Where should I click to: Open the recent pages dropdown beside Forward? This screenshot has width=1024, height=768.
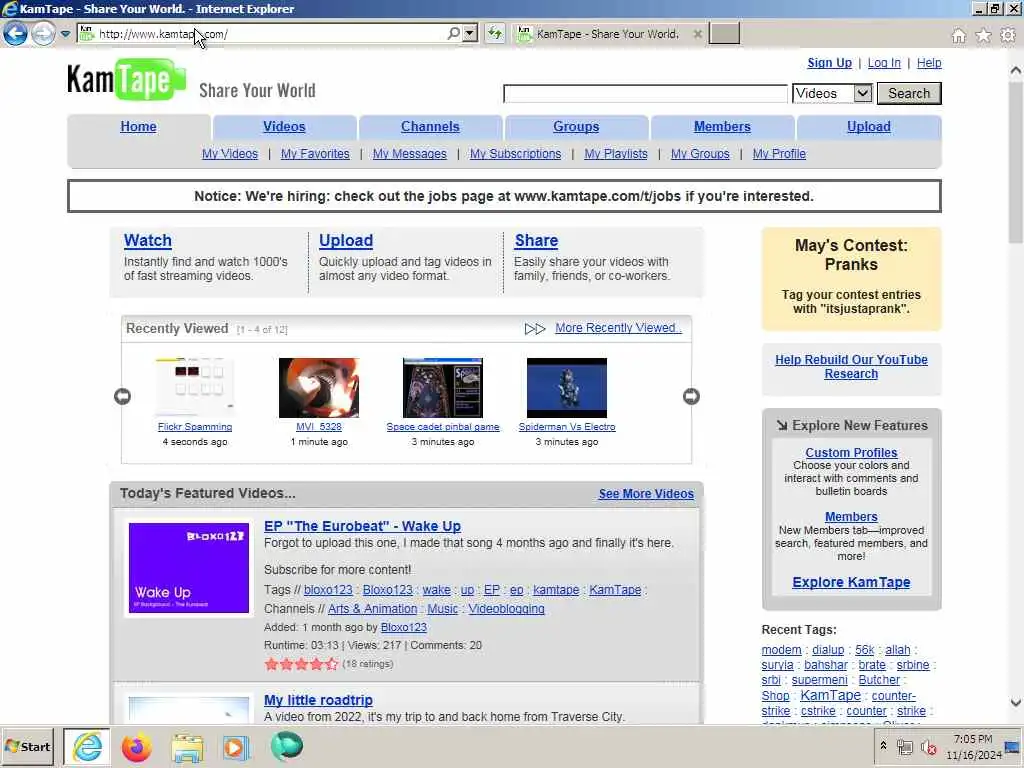[x=65, y=33]
